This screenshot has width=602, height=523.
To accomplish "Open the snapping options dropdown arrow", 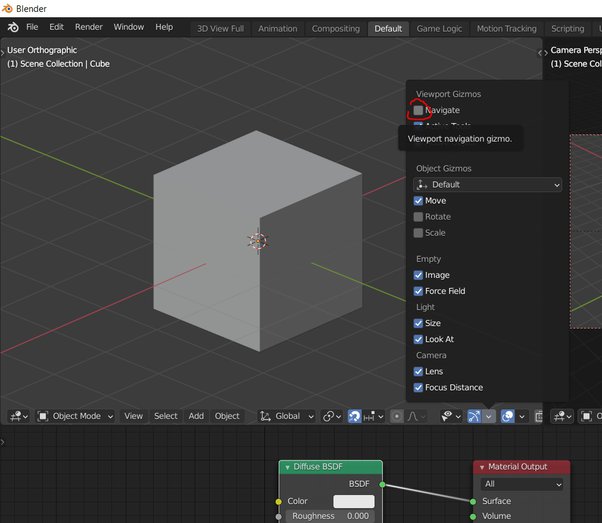I will click(x=380, y=416).
